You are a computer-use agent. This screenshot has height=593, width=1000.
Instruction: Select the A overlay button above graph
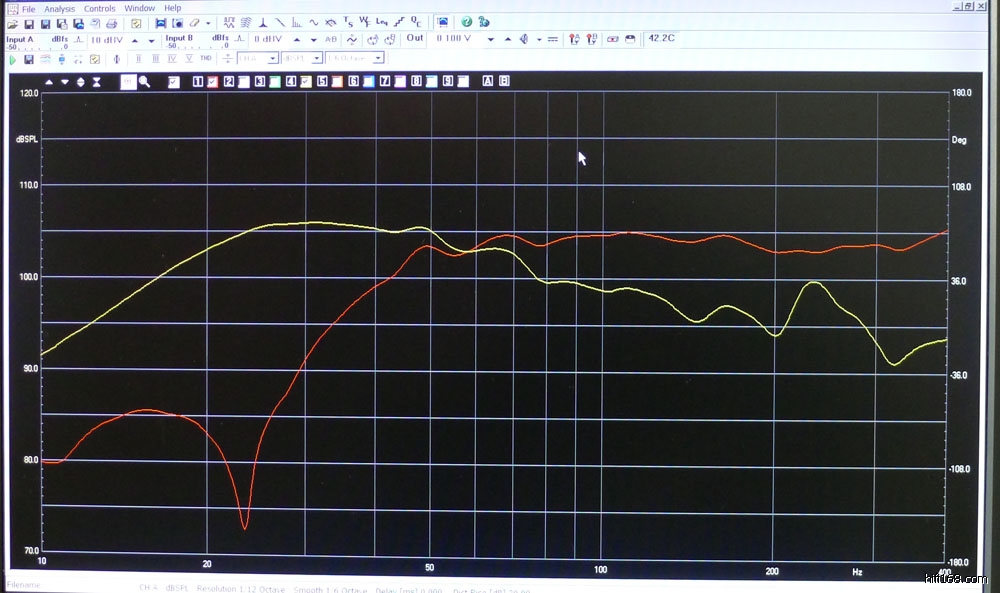(488, 82)
